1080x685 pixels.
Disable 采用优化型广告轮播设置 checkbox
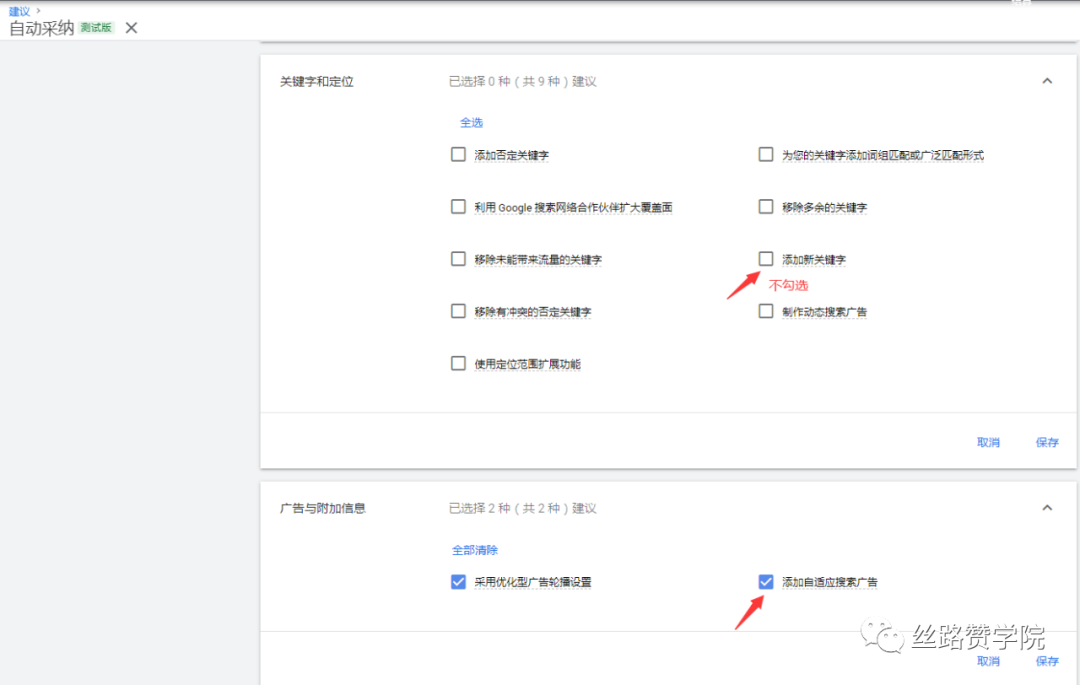(x=458, y=581)
